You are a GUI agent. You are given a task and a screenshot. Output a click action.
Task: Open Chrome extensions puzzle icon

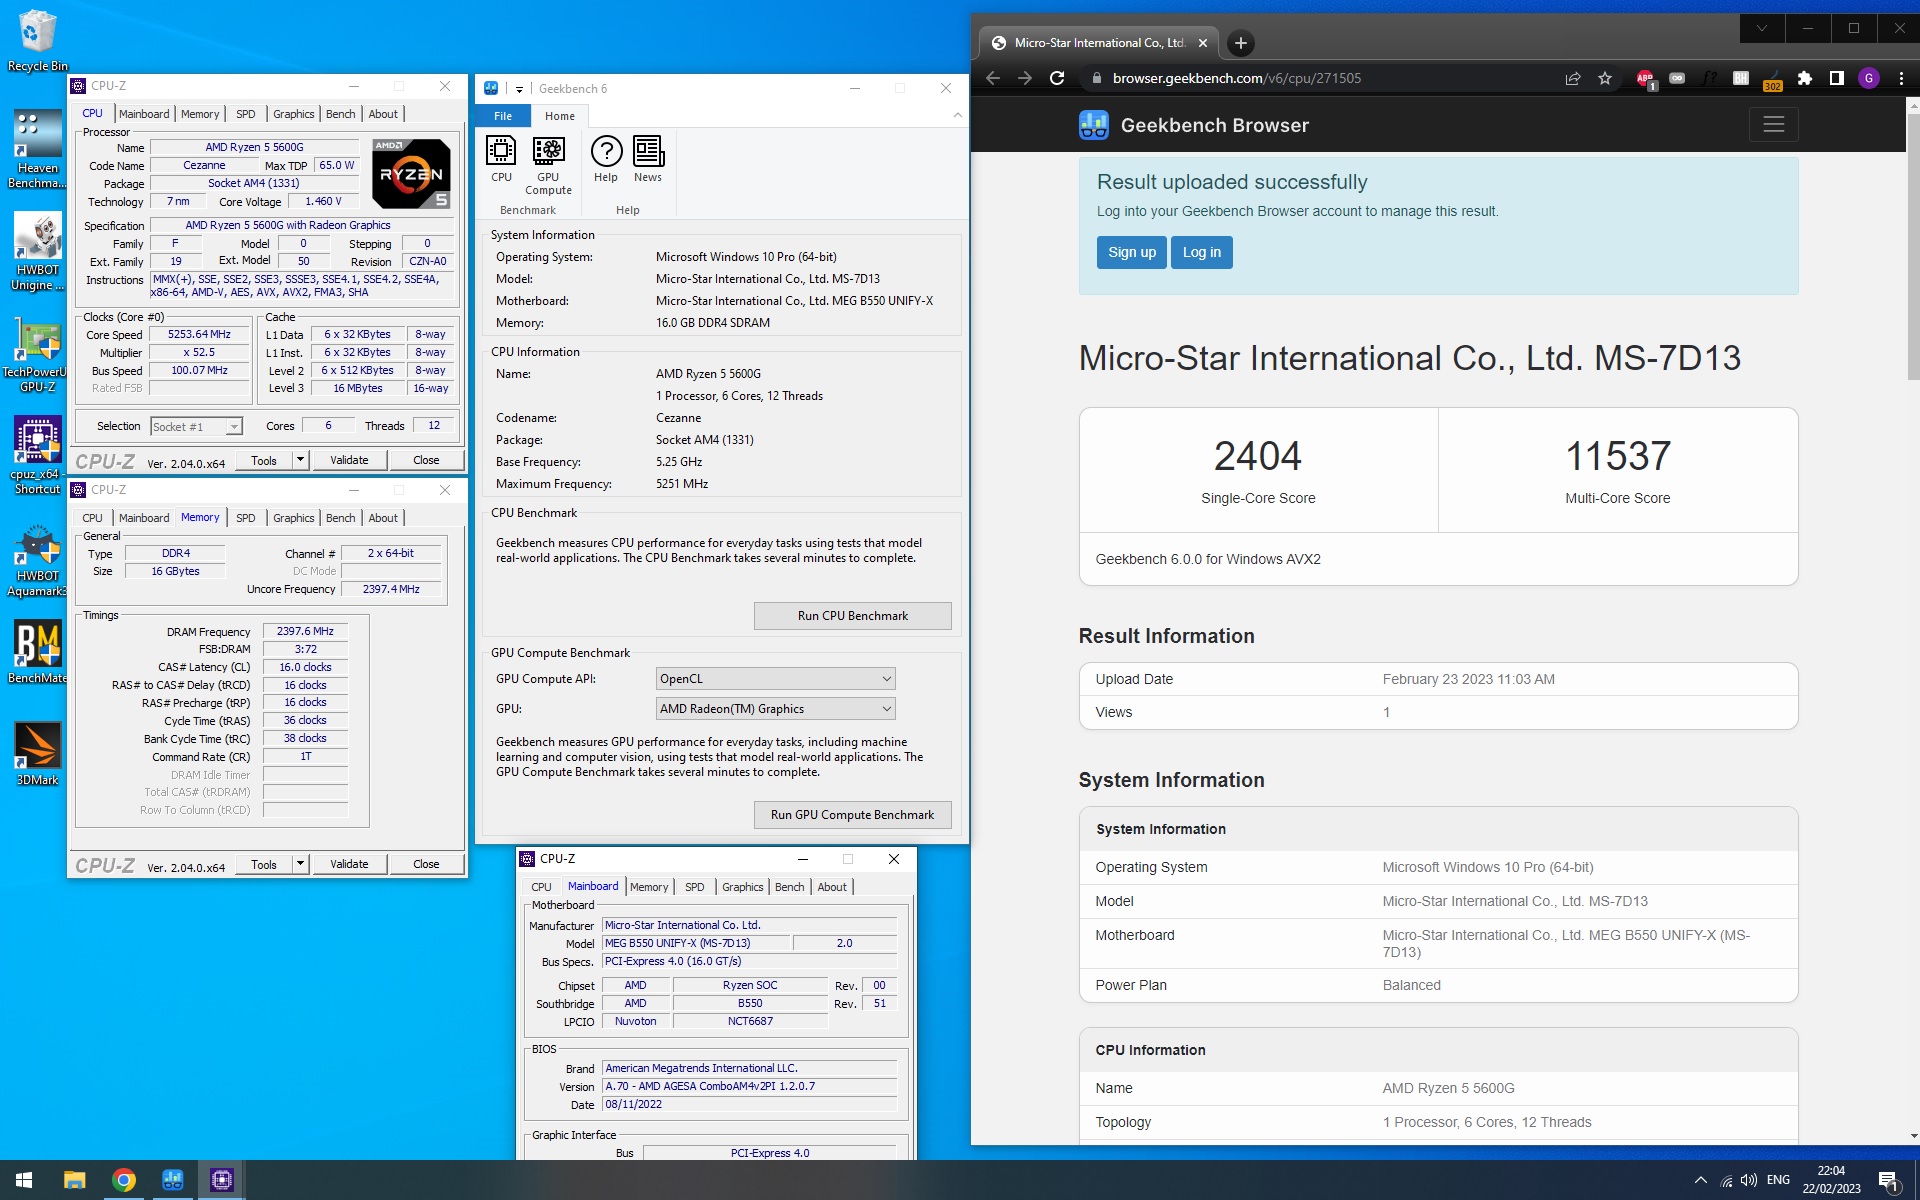pos(1805,78)
